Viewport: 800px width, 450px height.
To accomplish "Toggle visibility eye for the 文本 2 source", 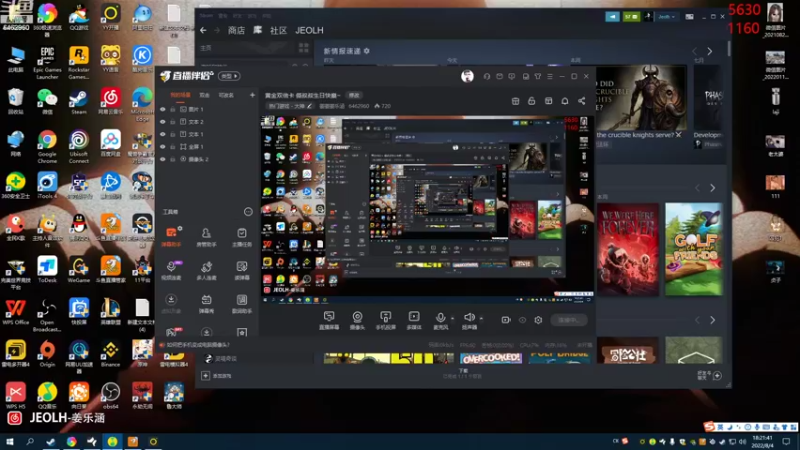I will click(163, 122).
